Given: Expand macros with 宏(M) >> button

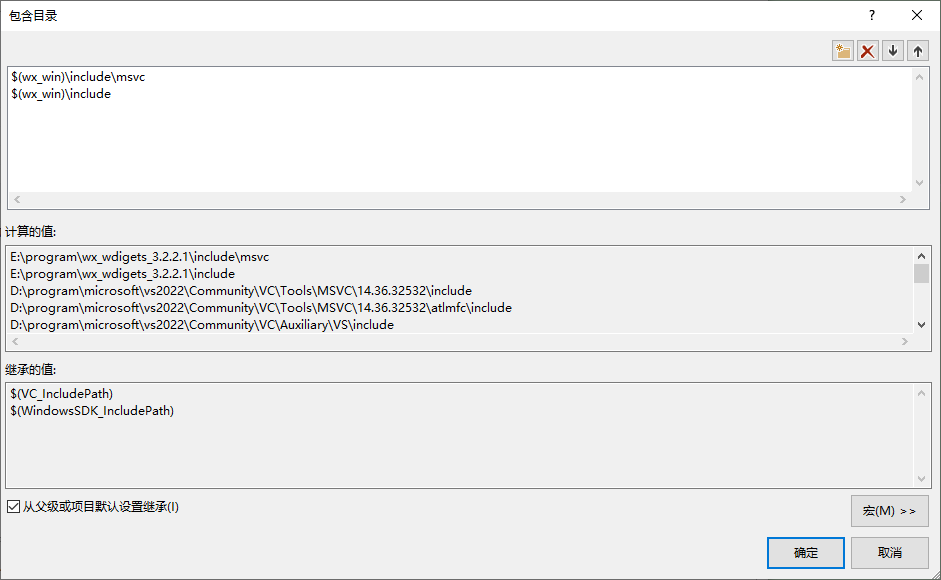Looking at the screenshot, I should pos(889,511).
